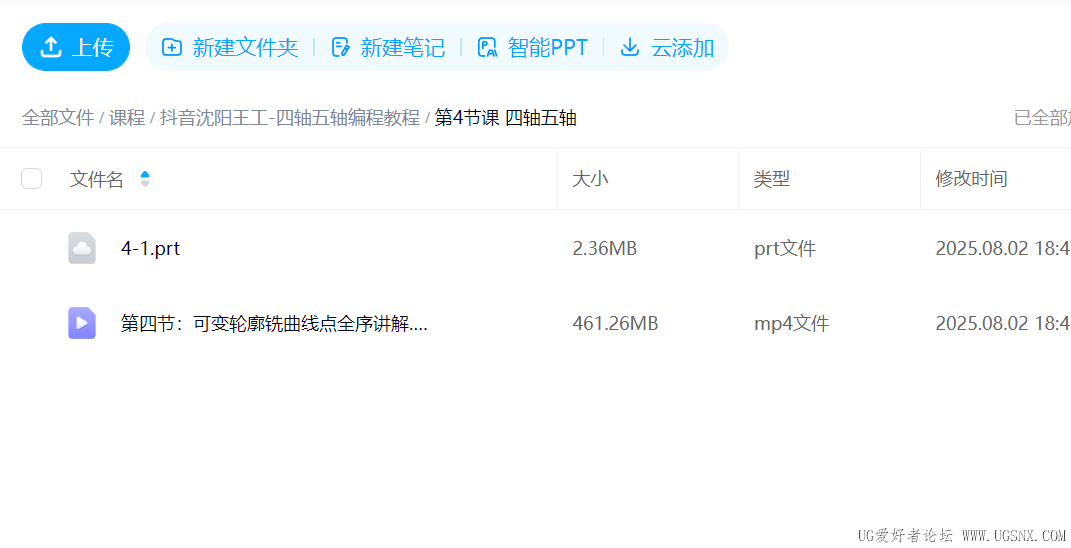Screen dimensions: 1071x548
Task: Click the 461.26MB size cell
Action: pos(615,323)
